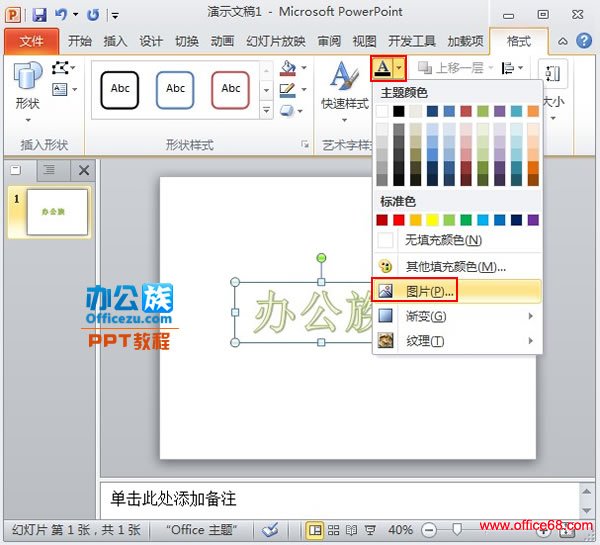Customize the Quick Access Toolbar dropdown

tap(115, 15)
